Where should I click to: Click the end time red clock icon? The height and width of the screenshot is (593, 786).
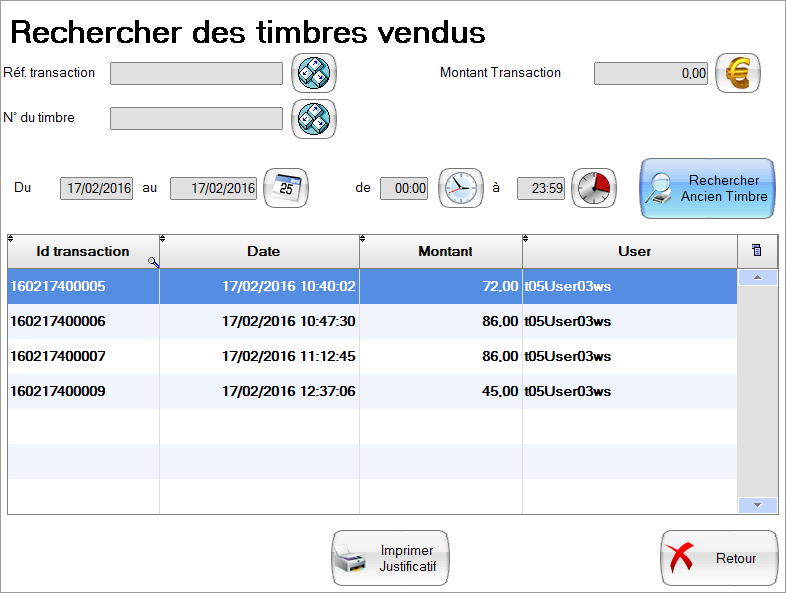pos(594,188)
